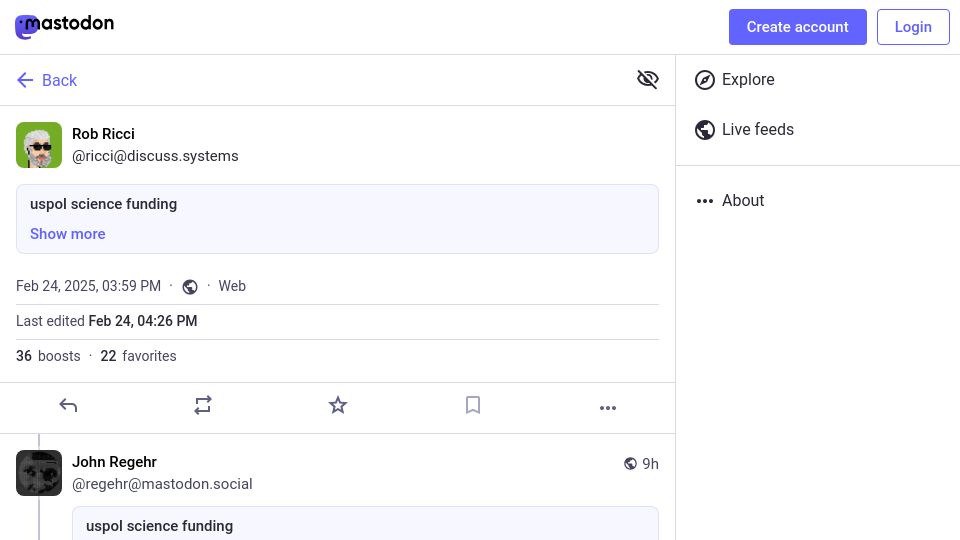The width and height of the screenshot is (960, 540).
Task: Open the Login page
Action: click(913, 27)
